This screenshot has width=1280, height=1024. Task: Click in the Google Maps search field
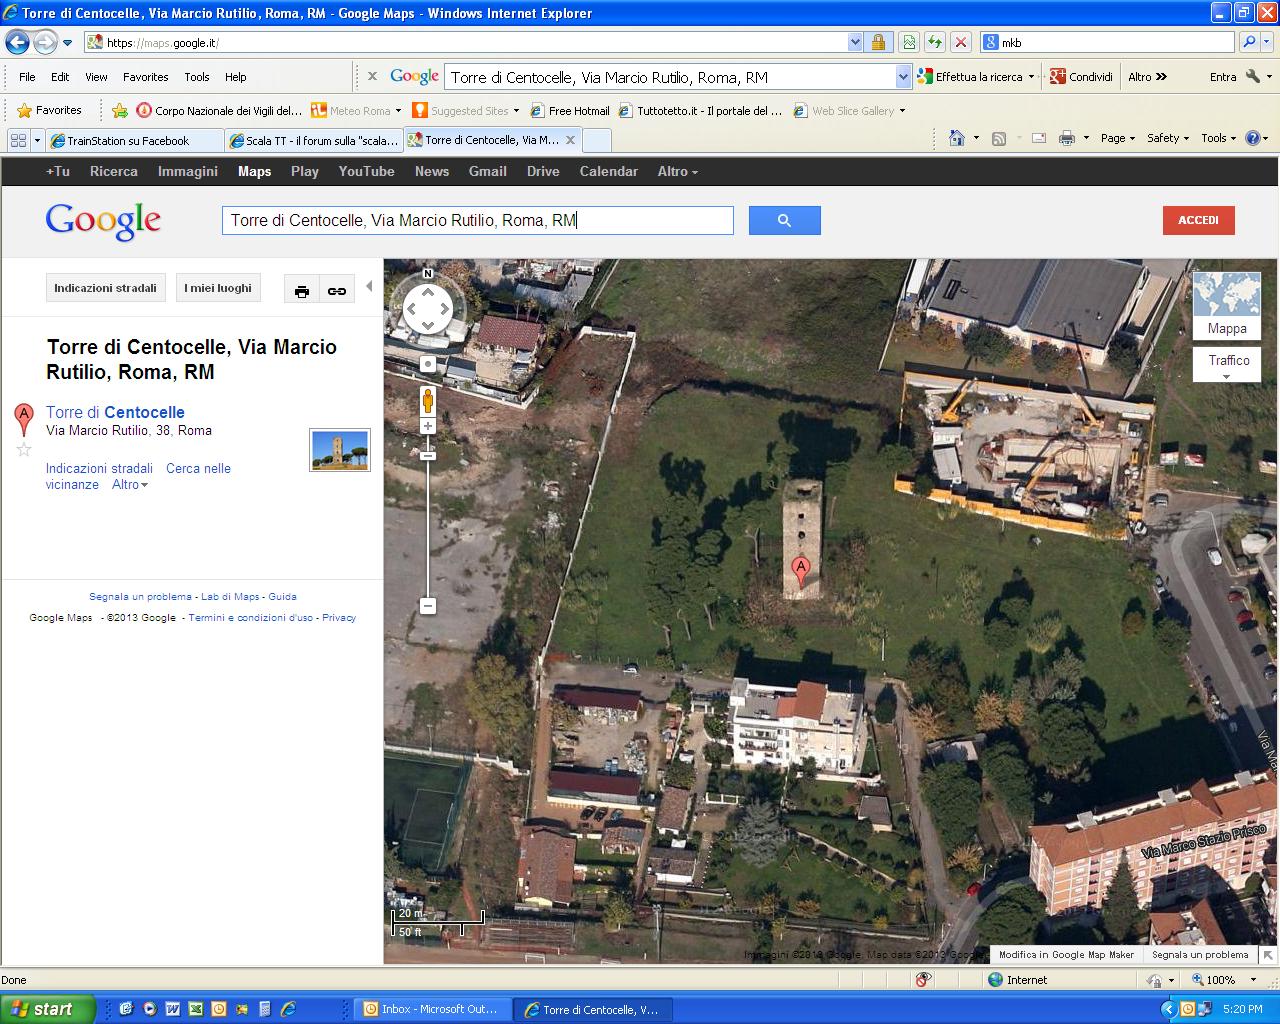click(x=477, y=220)
